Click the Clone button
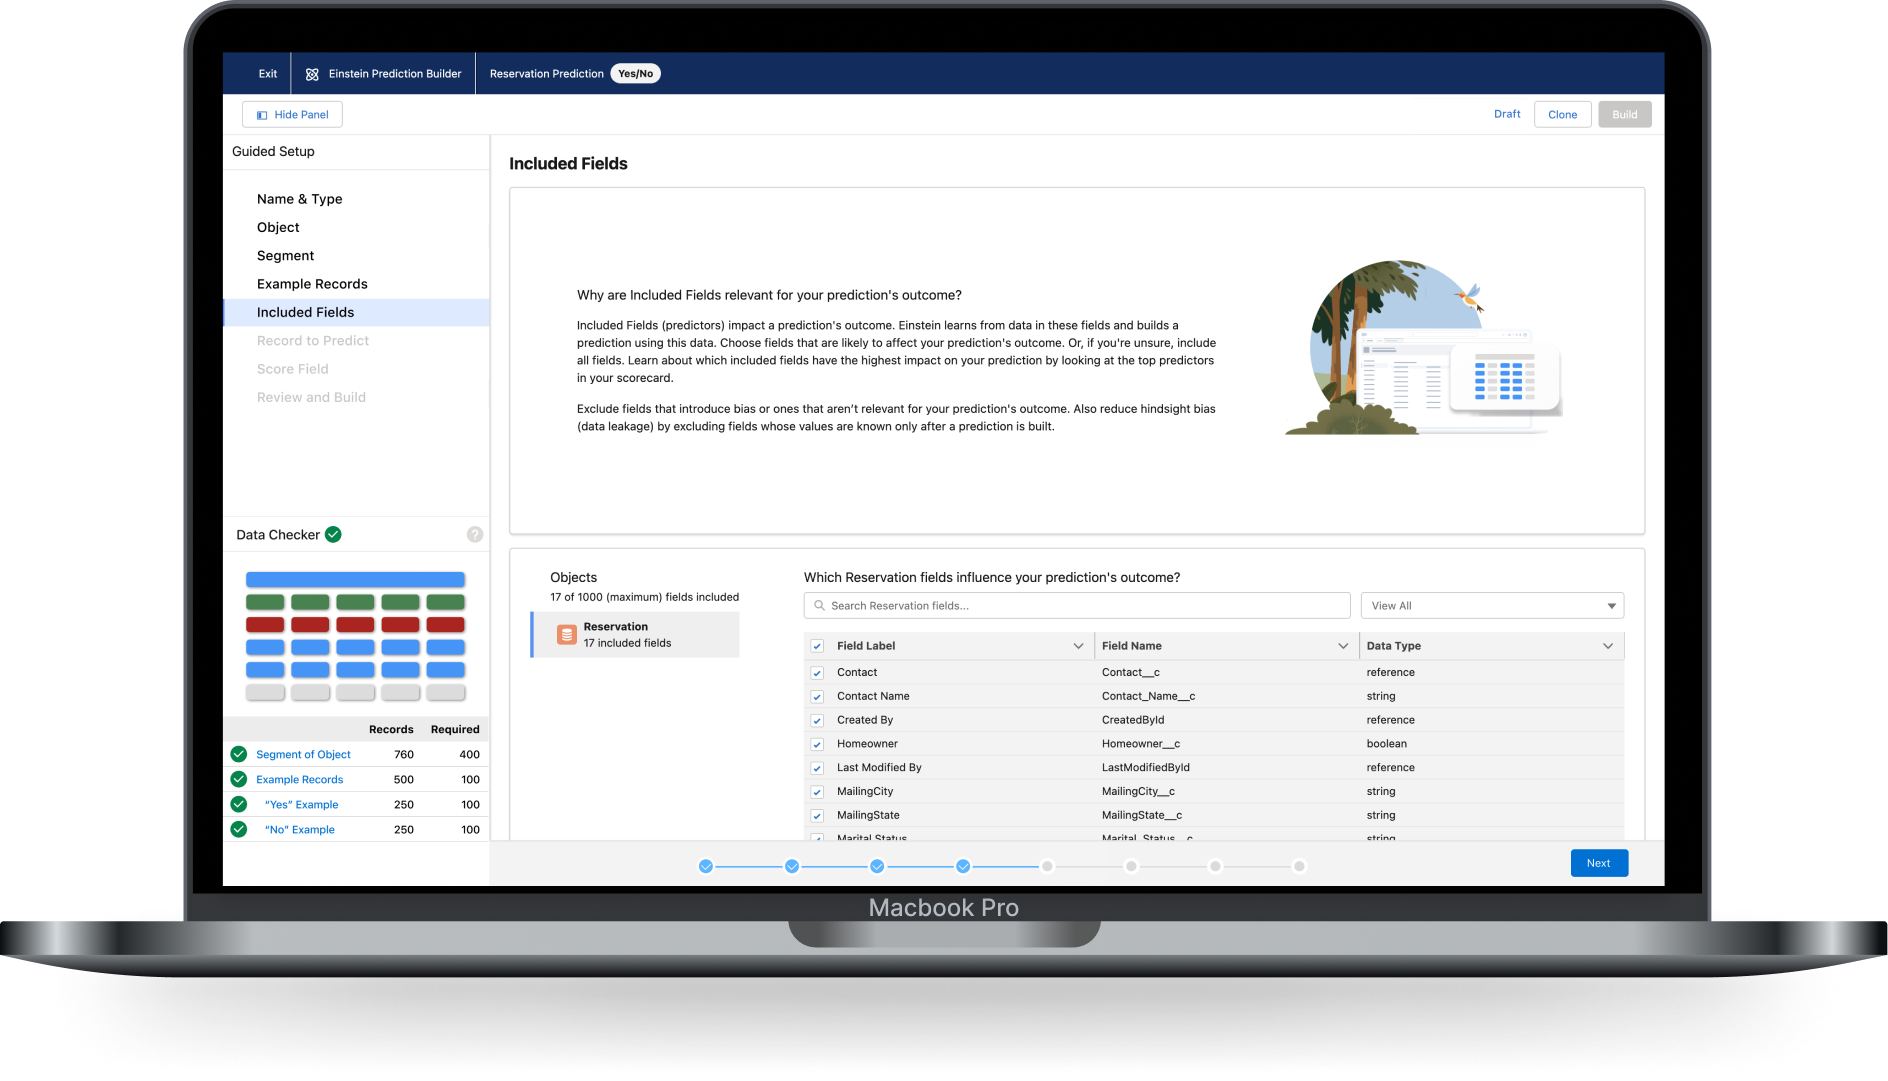Viewport: 1888px width, 1081px height. (1563, 115)
